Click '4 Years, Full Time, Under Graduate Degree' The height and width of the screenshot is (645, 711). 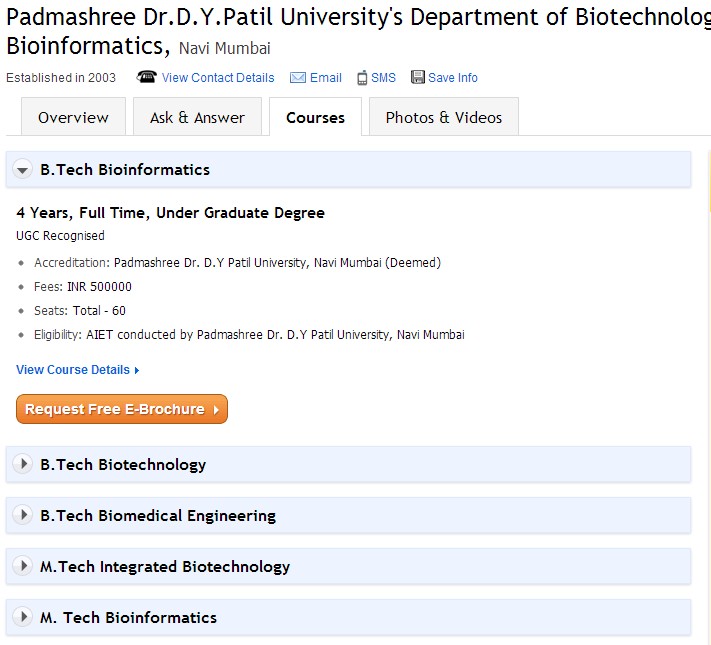(x=170, y=213)
